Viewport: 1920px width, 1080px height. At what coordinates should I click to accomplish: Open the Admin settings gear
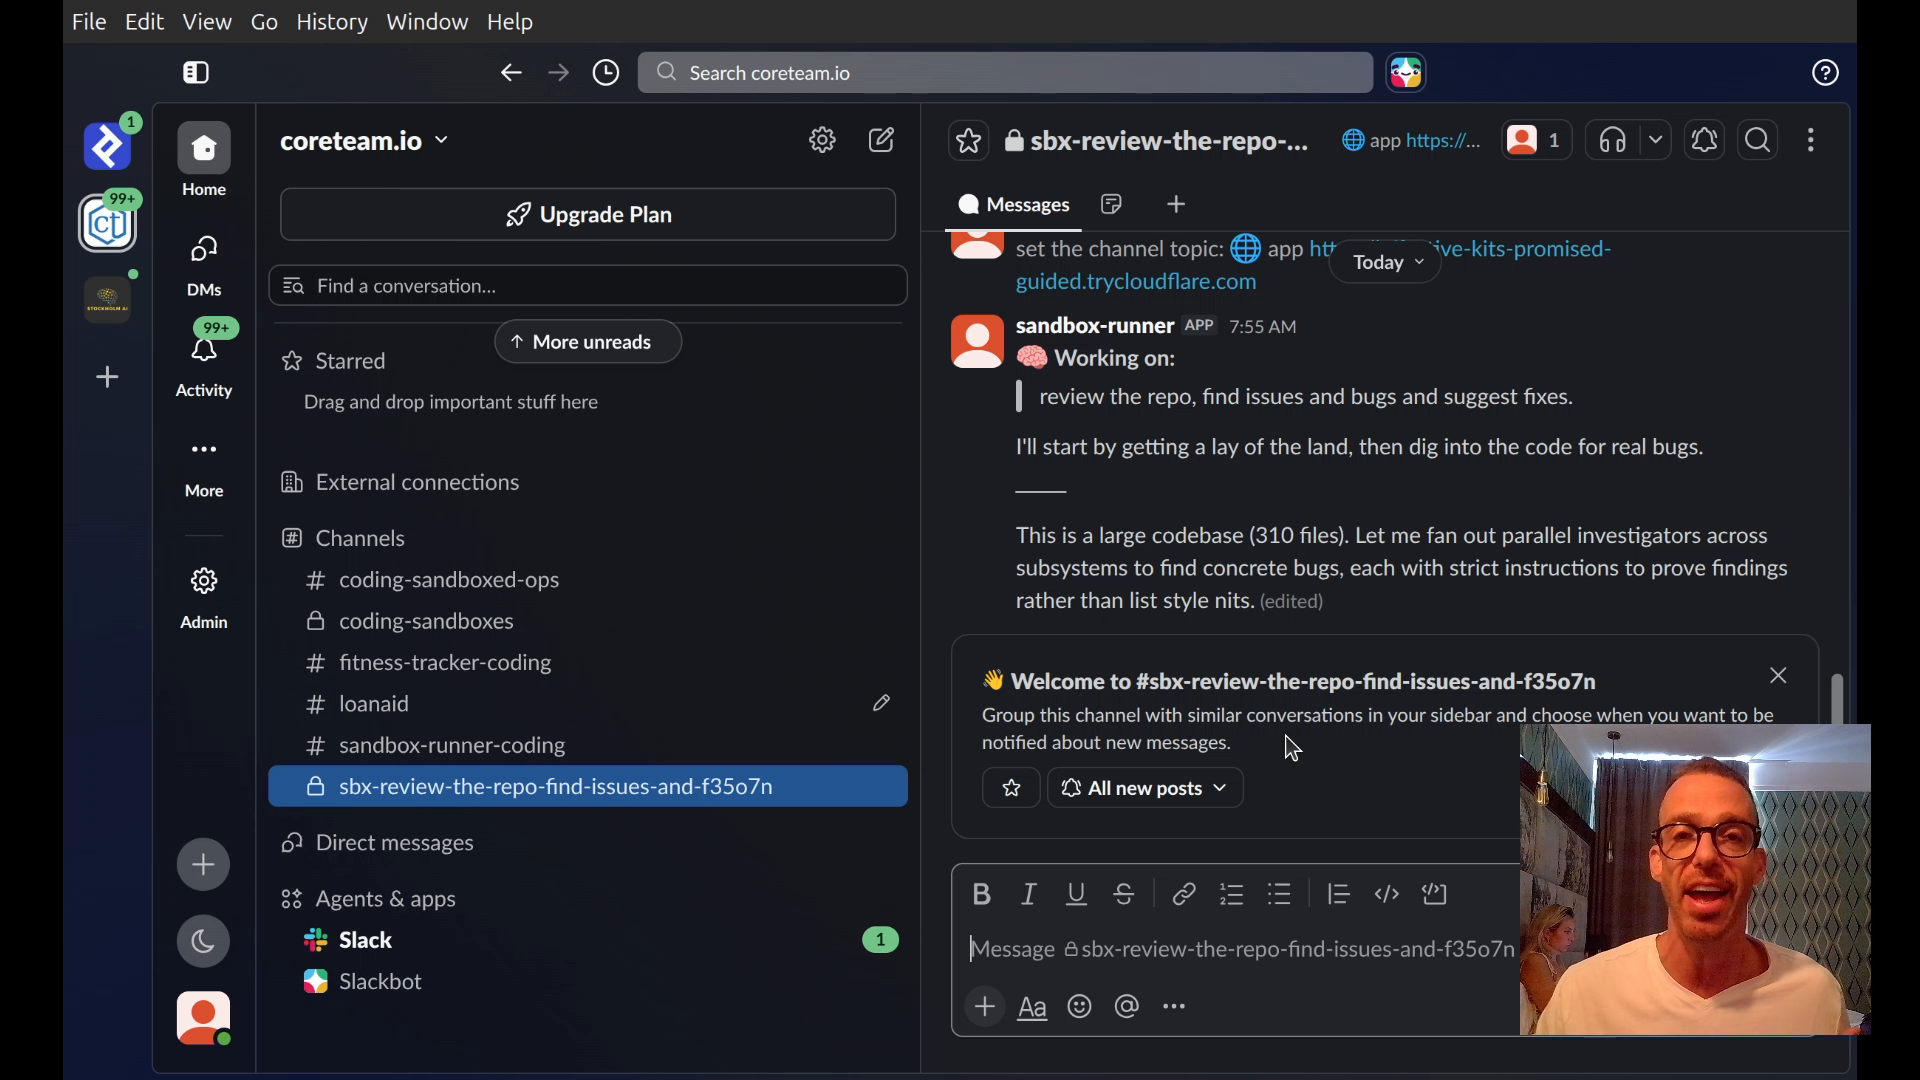pos(205,599)
